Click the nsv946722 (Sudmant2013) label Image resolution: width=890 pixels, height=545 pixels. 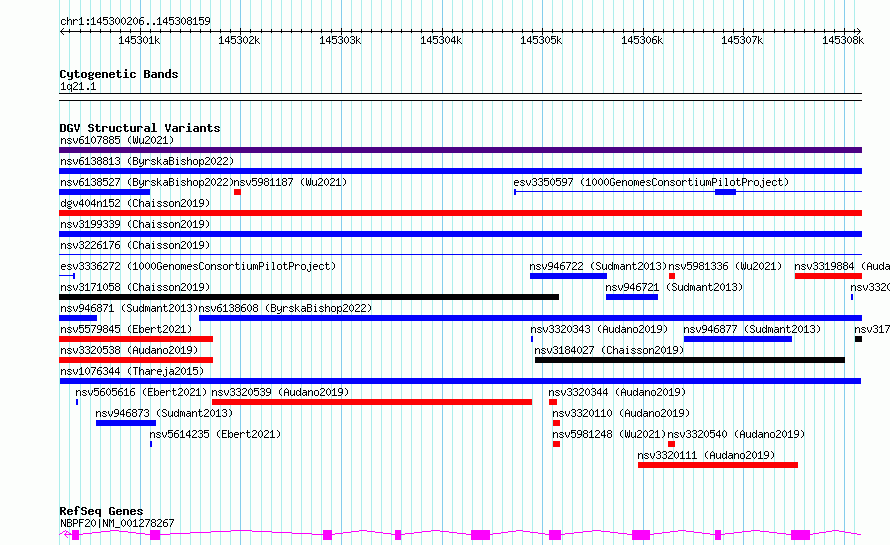(x=598, y=266)
